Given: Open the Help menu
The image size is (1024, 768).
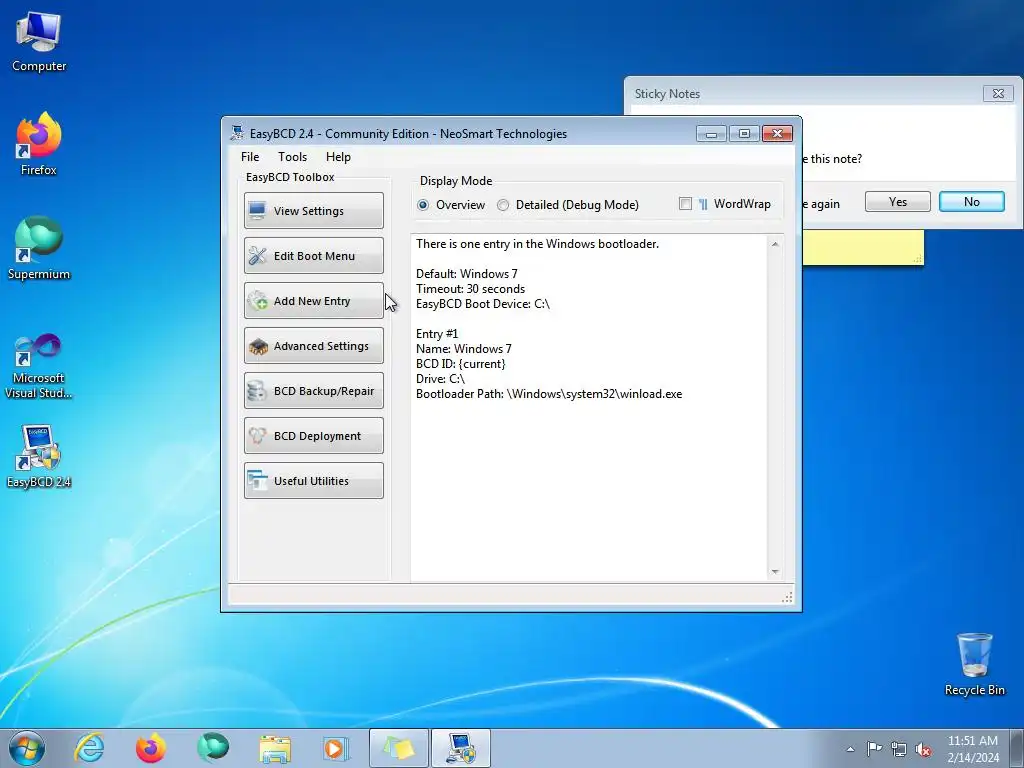Looking at the screenshot, I should [x=338, y=157].
